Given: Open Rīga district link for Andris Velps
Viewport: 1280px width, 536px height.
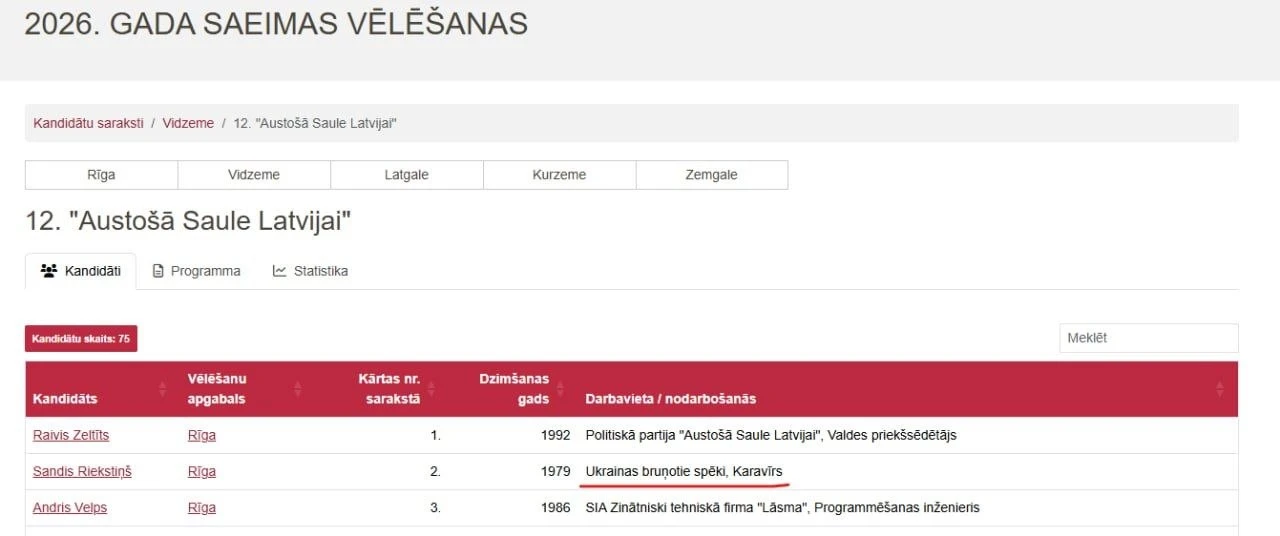Looking at the screenshot, I should (202, 508).
